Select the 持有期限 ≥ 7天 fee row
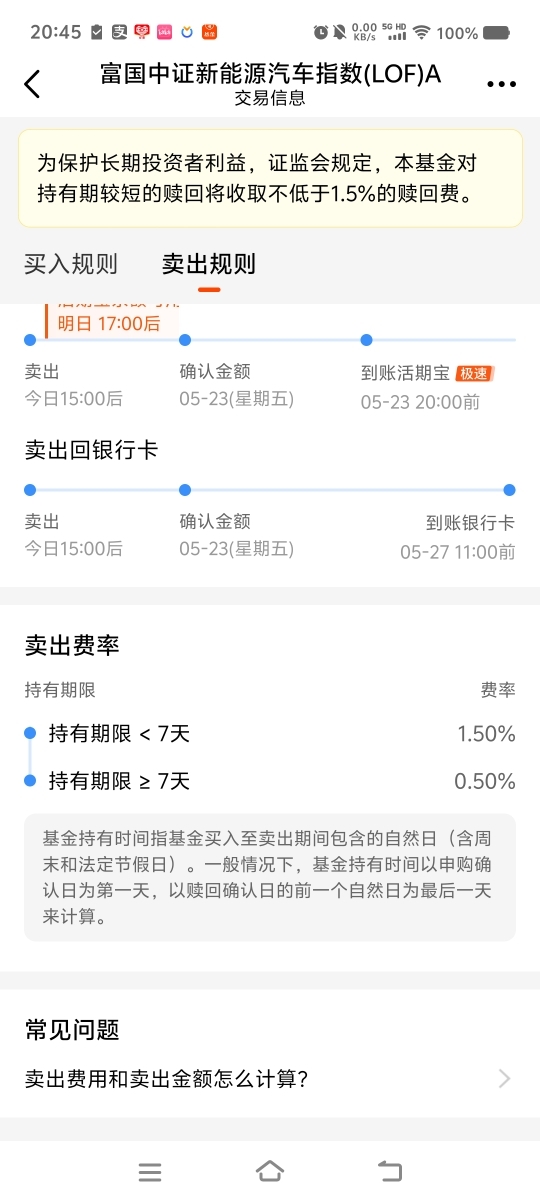Viewport: 540px width, 1204px height. point(270,781)
